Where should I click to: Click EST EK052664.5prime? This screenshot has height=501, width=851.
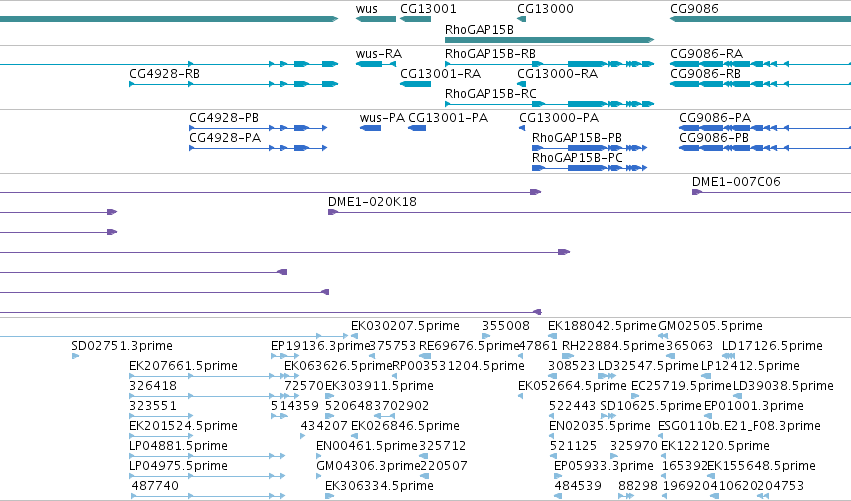[x=572, y=386]
